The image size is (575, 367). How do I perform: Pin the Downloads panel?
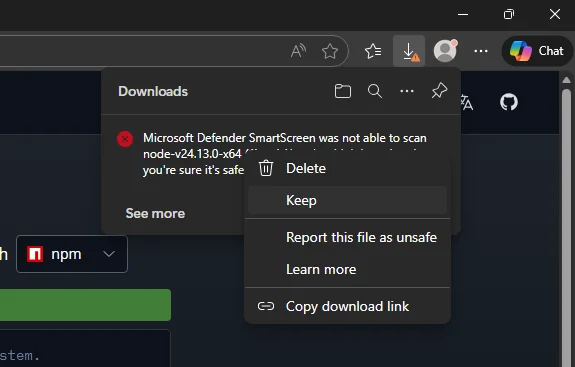[439, 91]
